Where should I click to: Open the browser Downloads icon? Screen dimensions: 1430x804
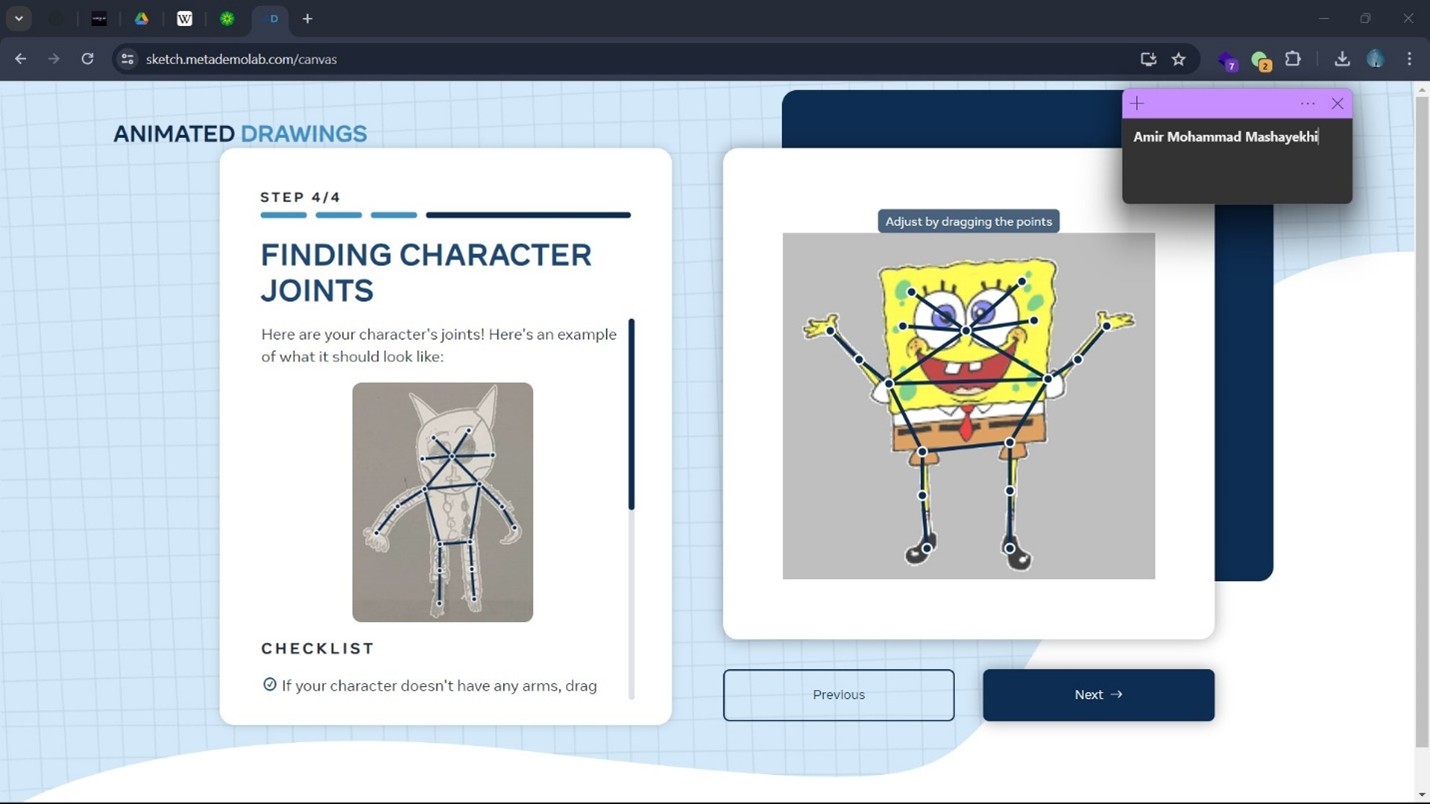[1342, 59]
